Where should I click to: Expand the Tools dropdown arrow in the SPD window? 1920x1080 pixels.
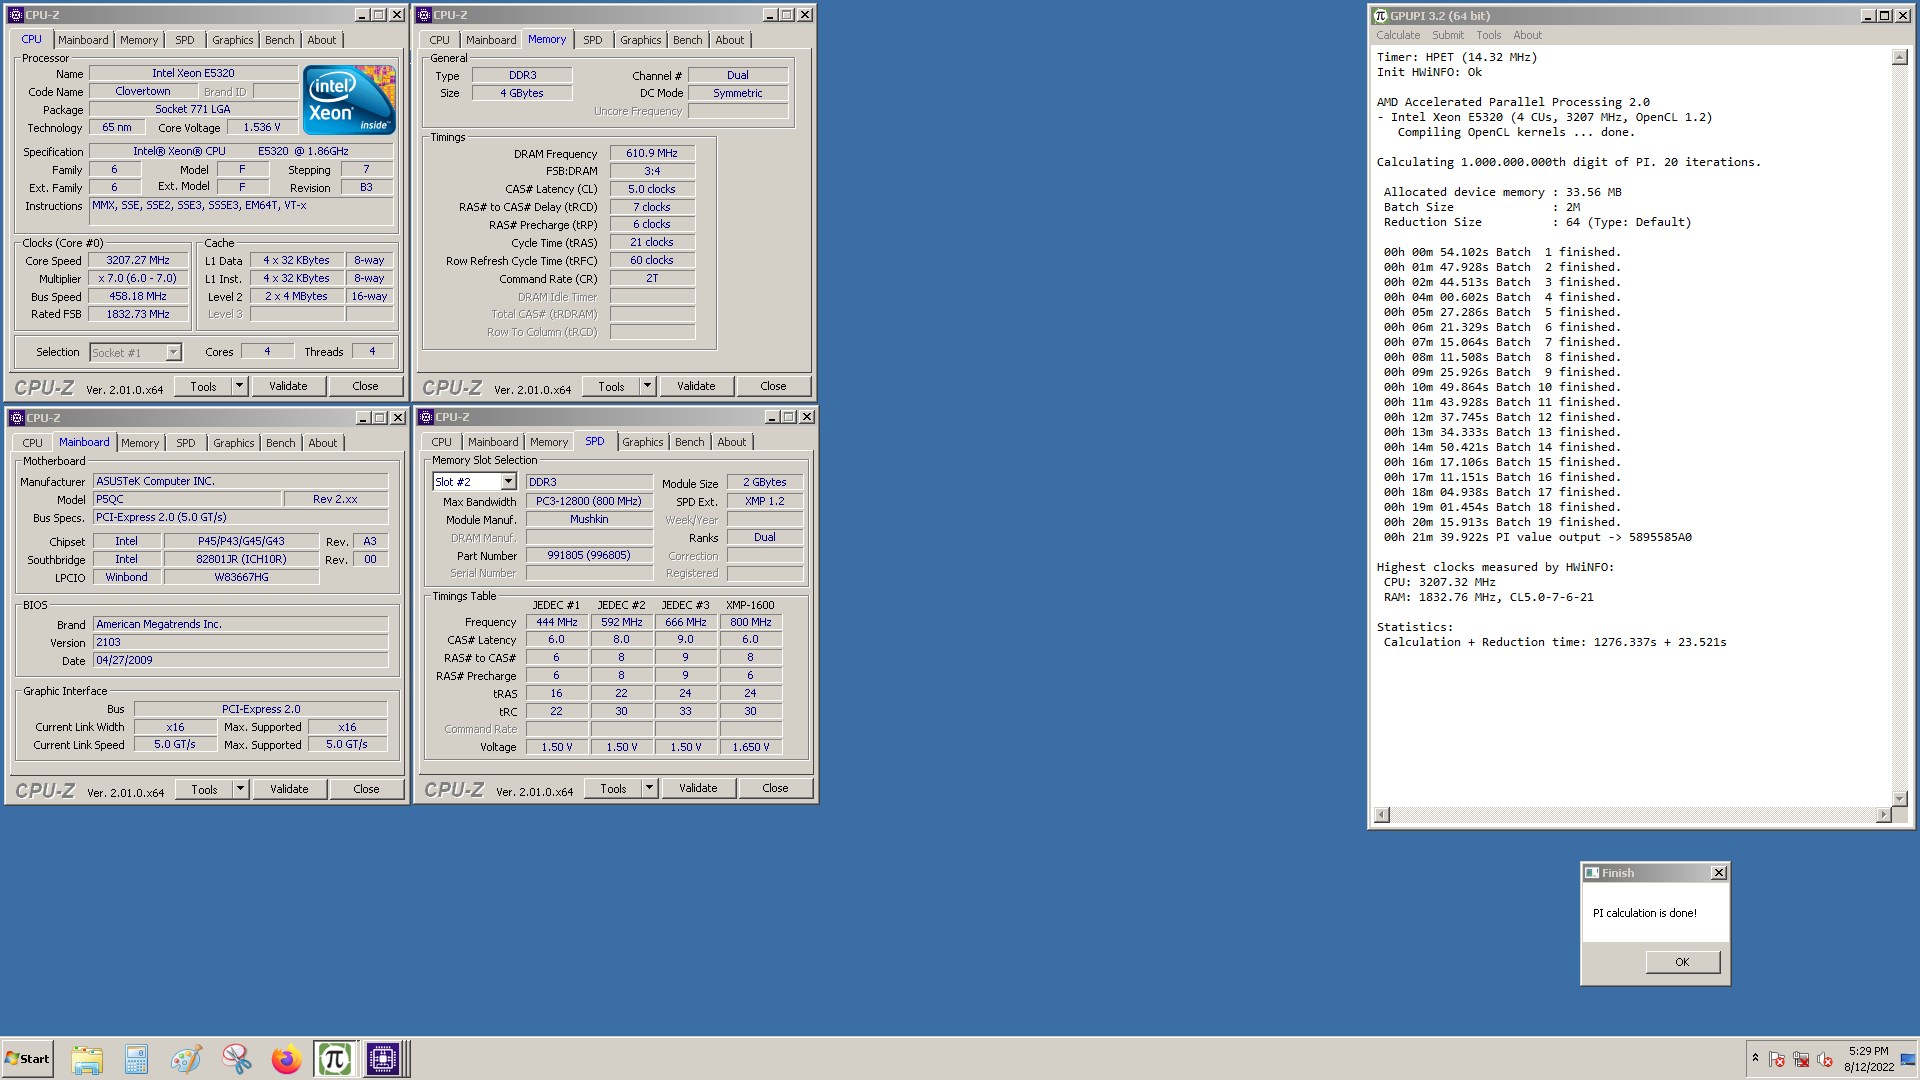click(x=649, y=788)
